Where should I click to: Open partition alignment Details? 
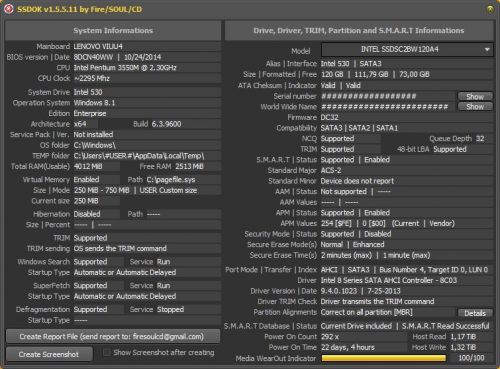(475, 313)
